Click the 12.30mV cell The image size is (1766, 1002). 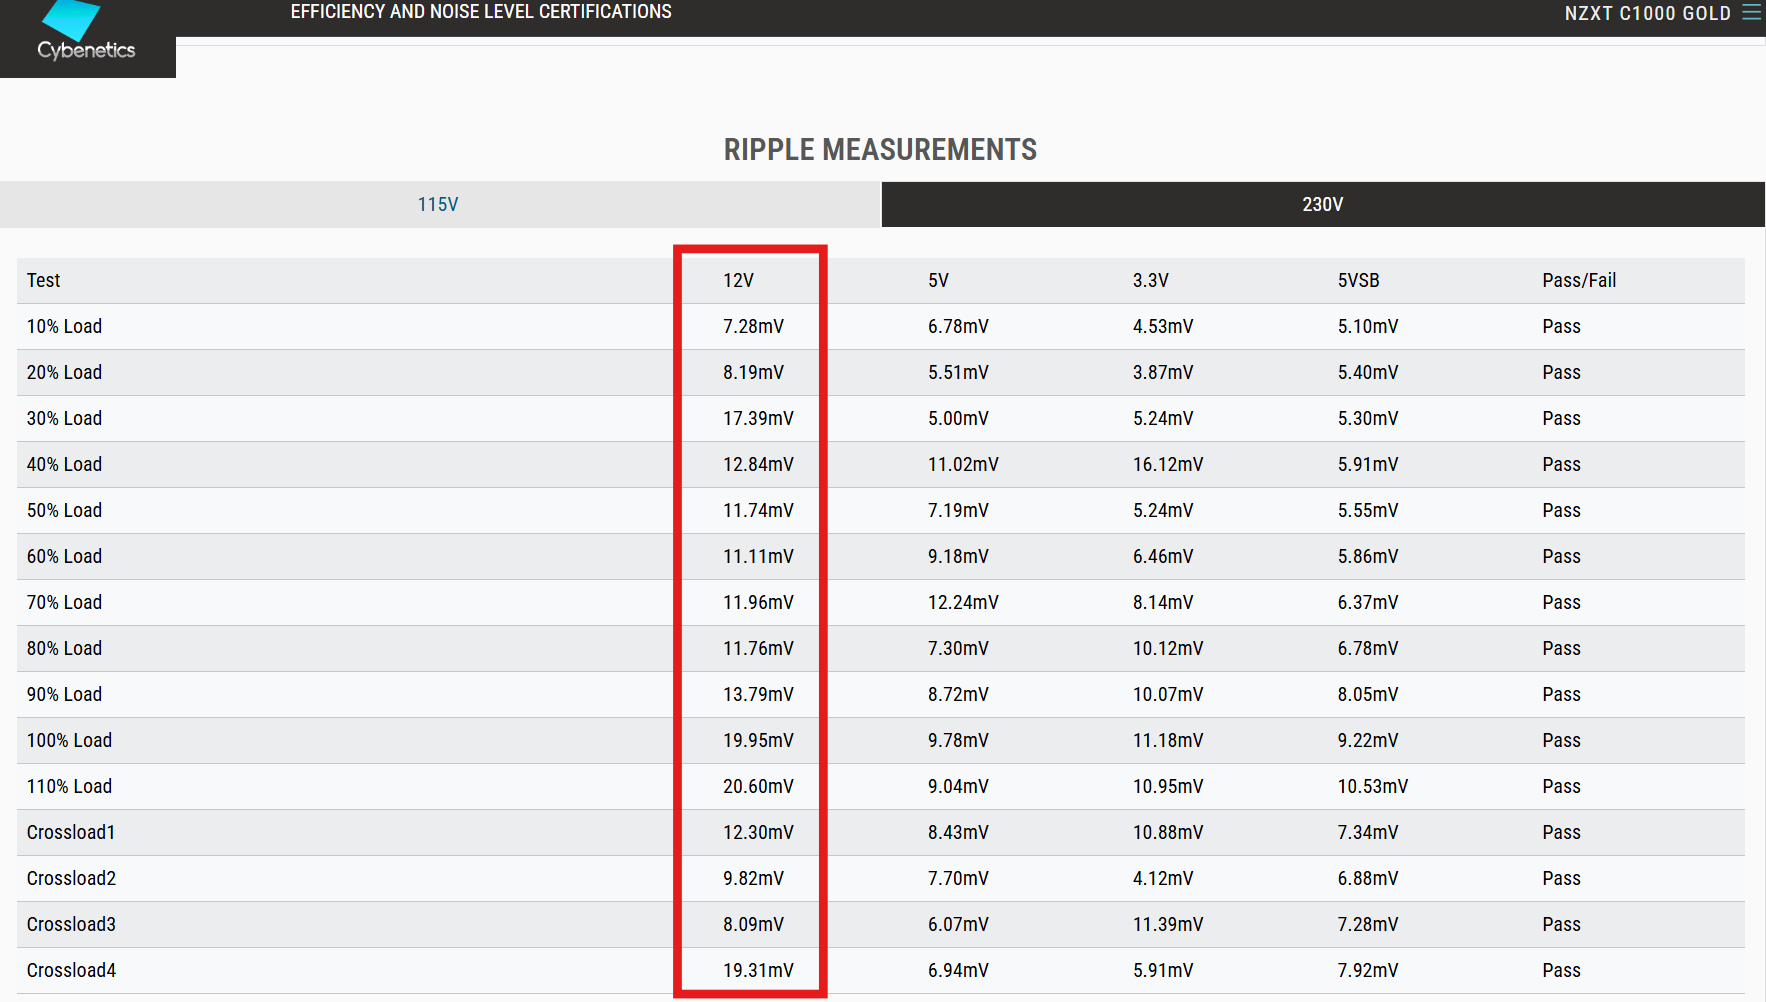pyautogui.click(x=758, y=833)
